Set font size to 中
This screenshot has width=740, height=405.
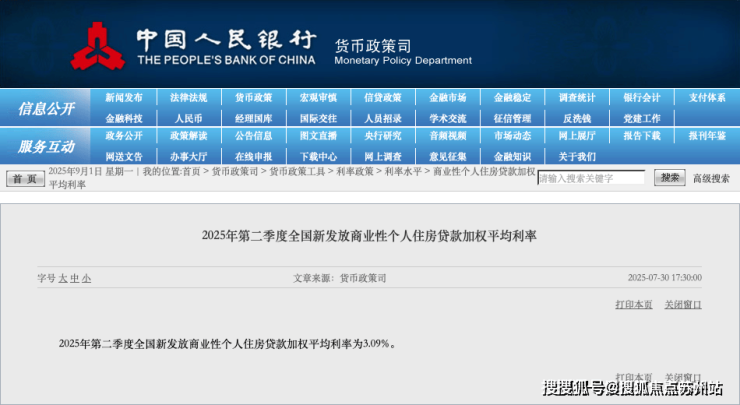click(x=75, y=278)
